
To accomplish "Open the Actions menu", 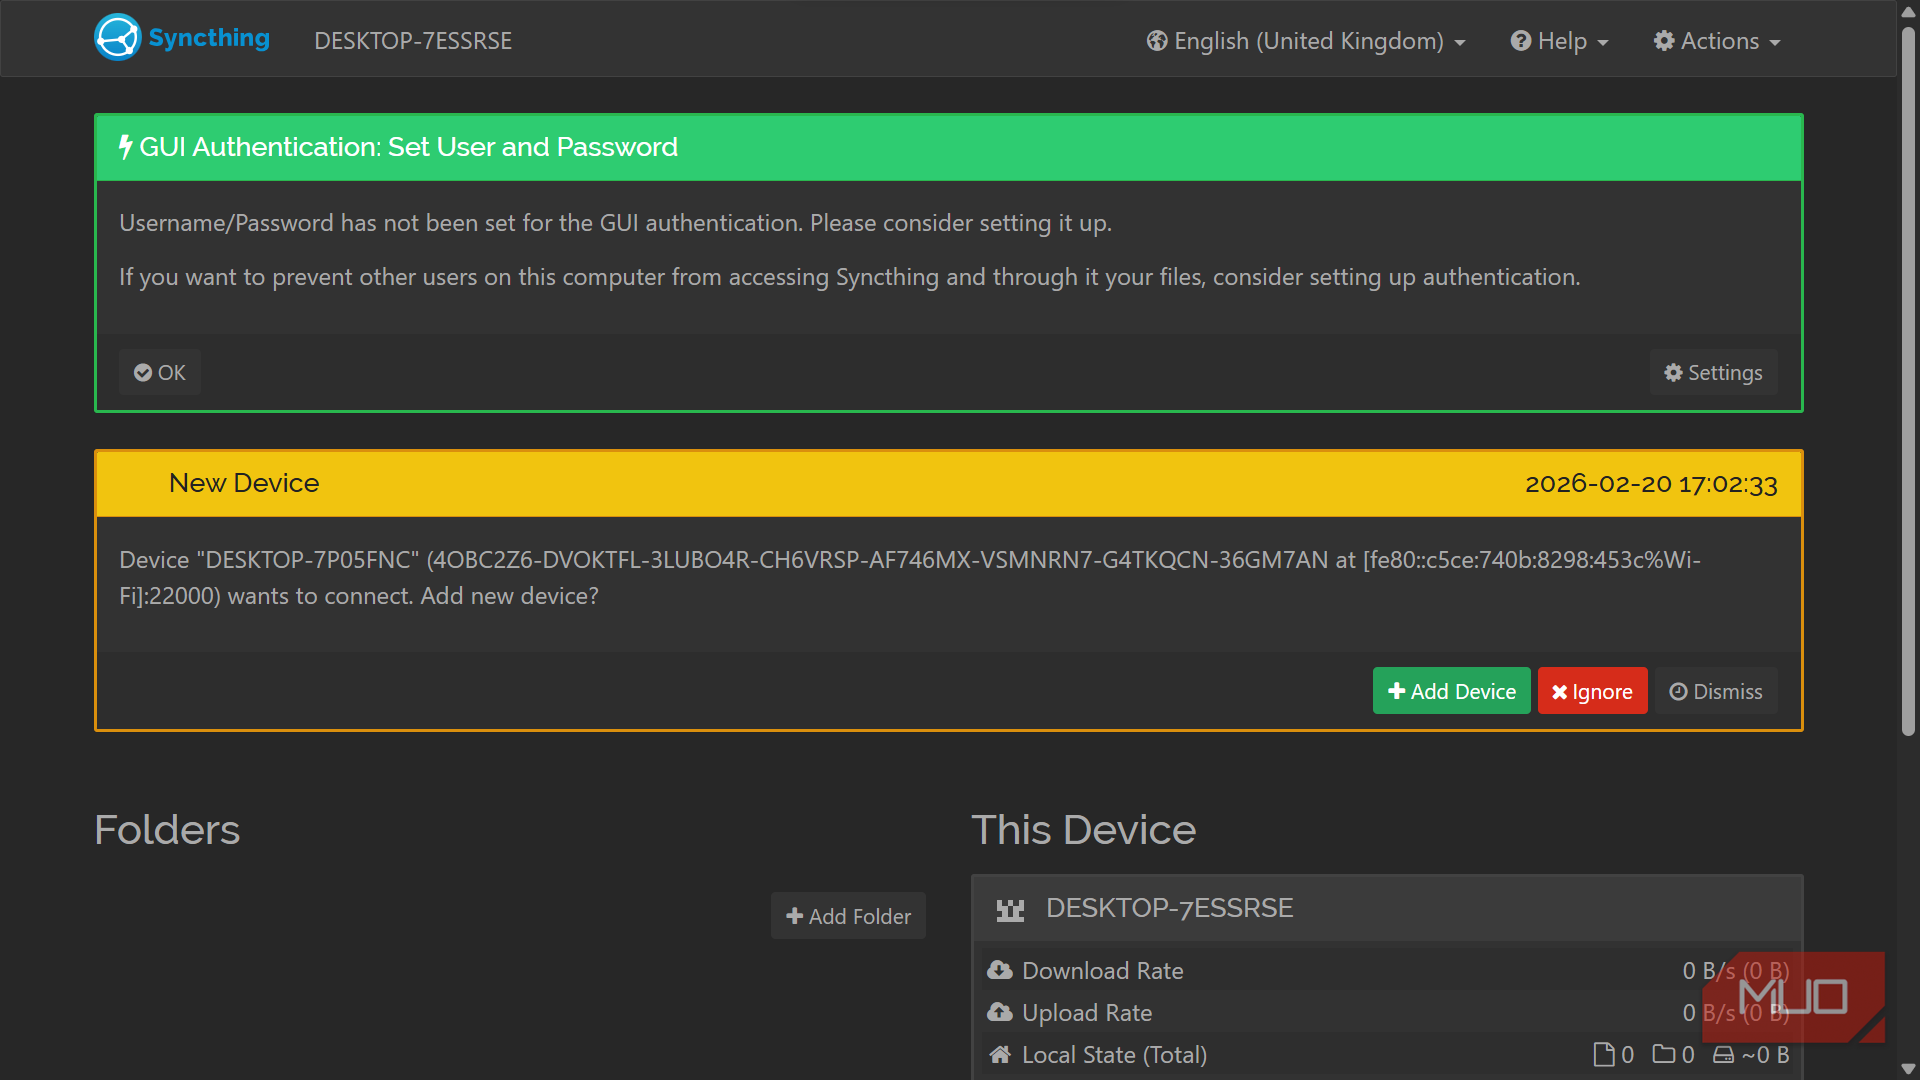I will [x=1717, y=41].
